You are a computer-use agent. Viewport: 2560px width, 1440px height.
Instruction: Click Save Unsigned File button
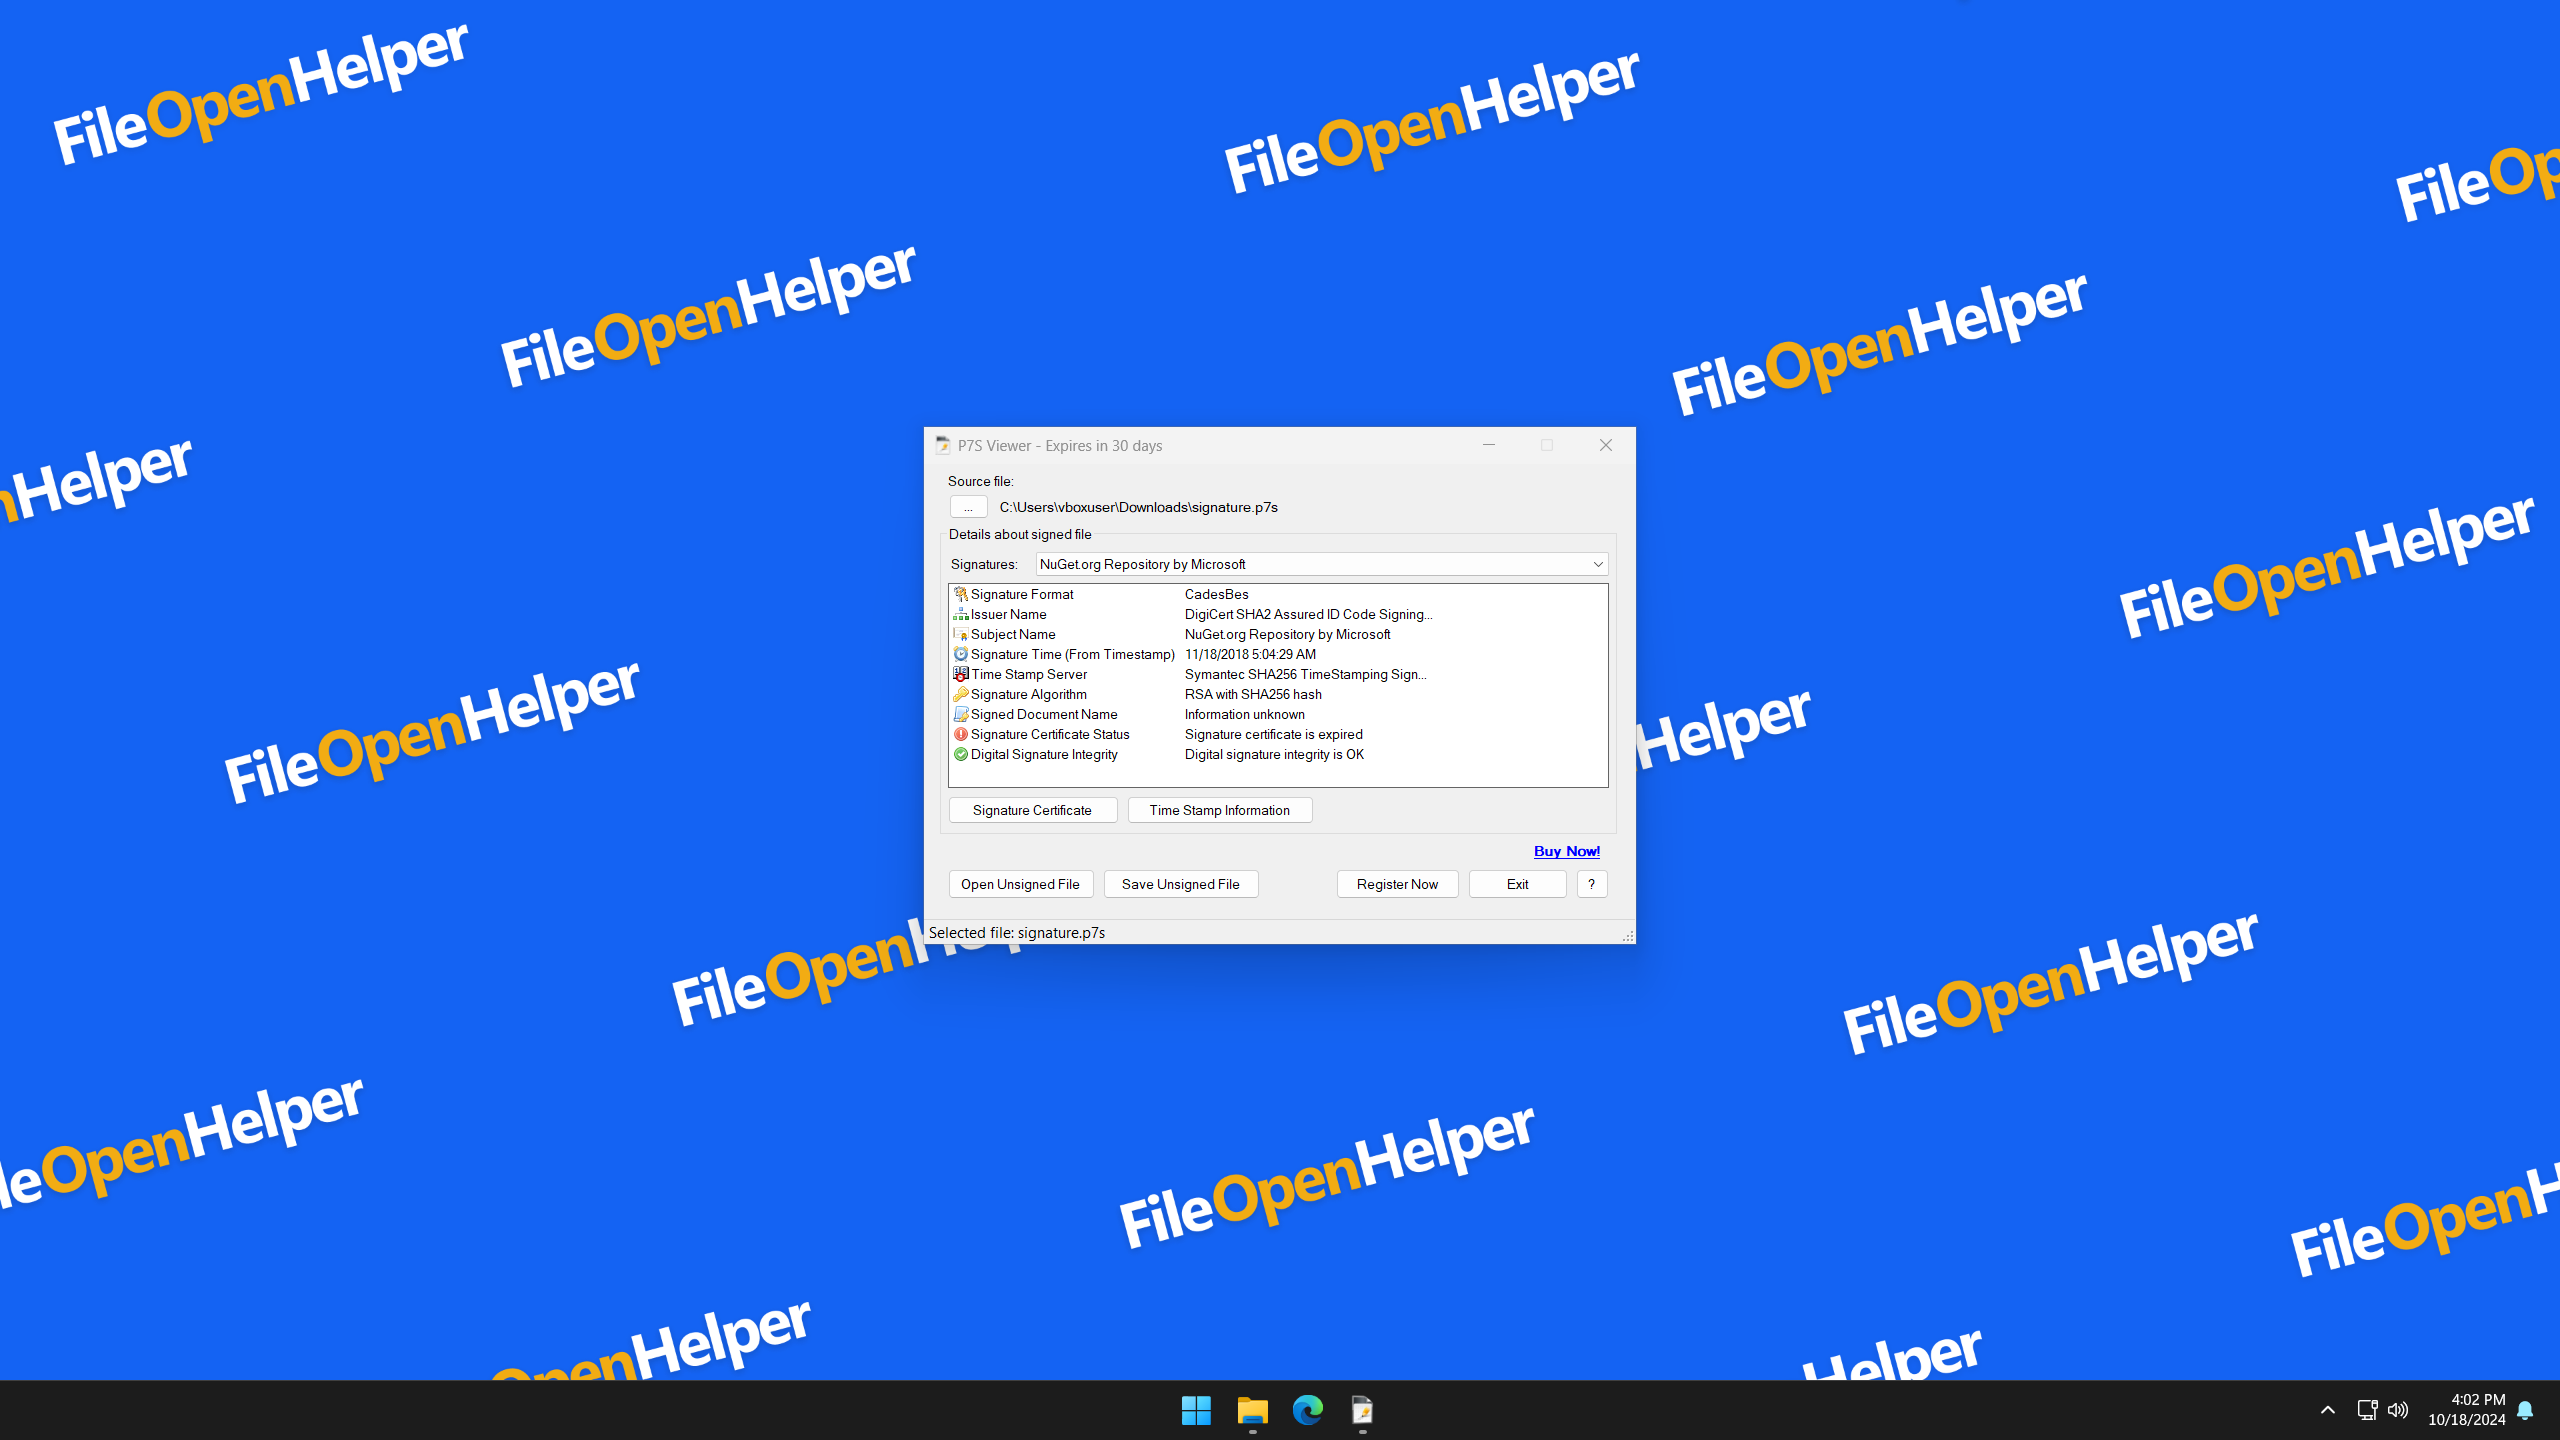pyautogui.click(x=1180, y=884)
